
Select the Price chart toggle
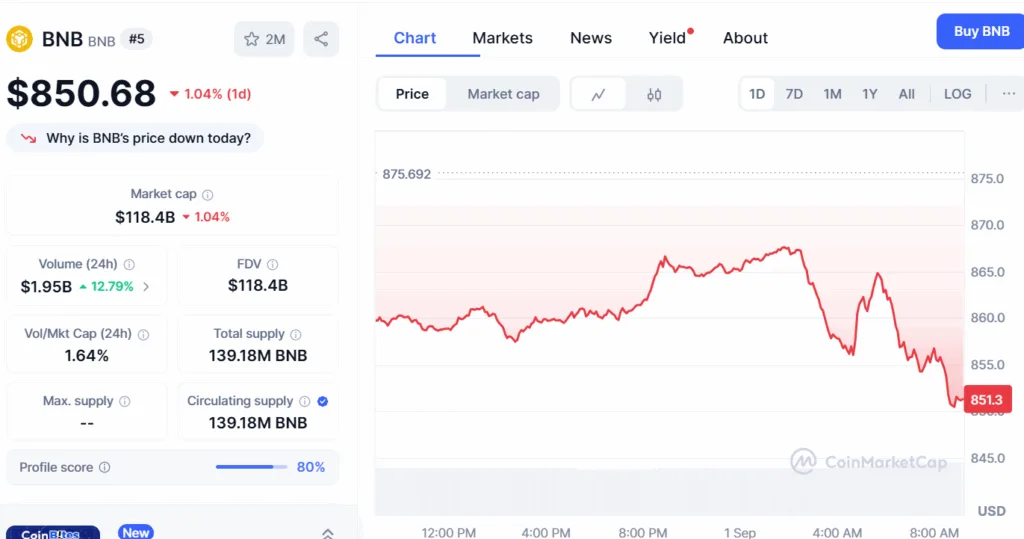(x=412, y=94)
